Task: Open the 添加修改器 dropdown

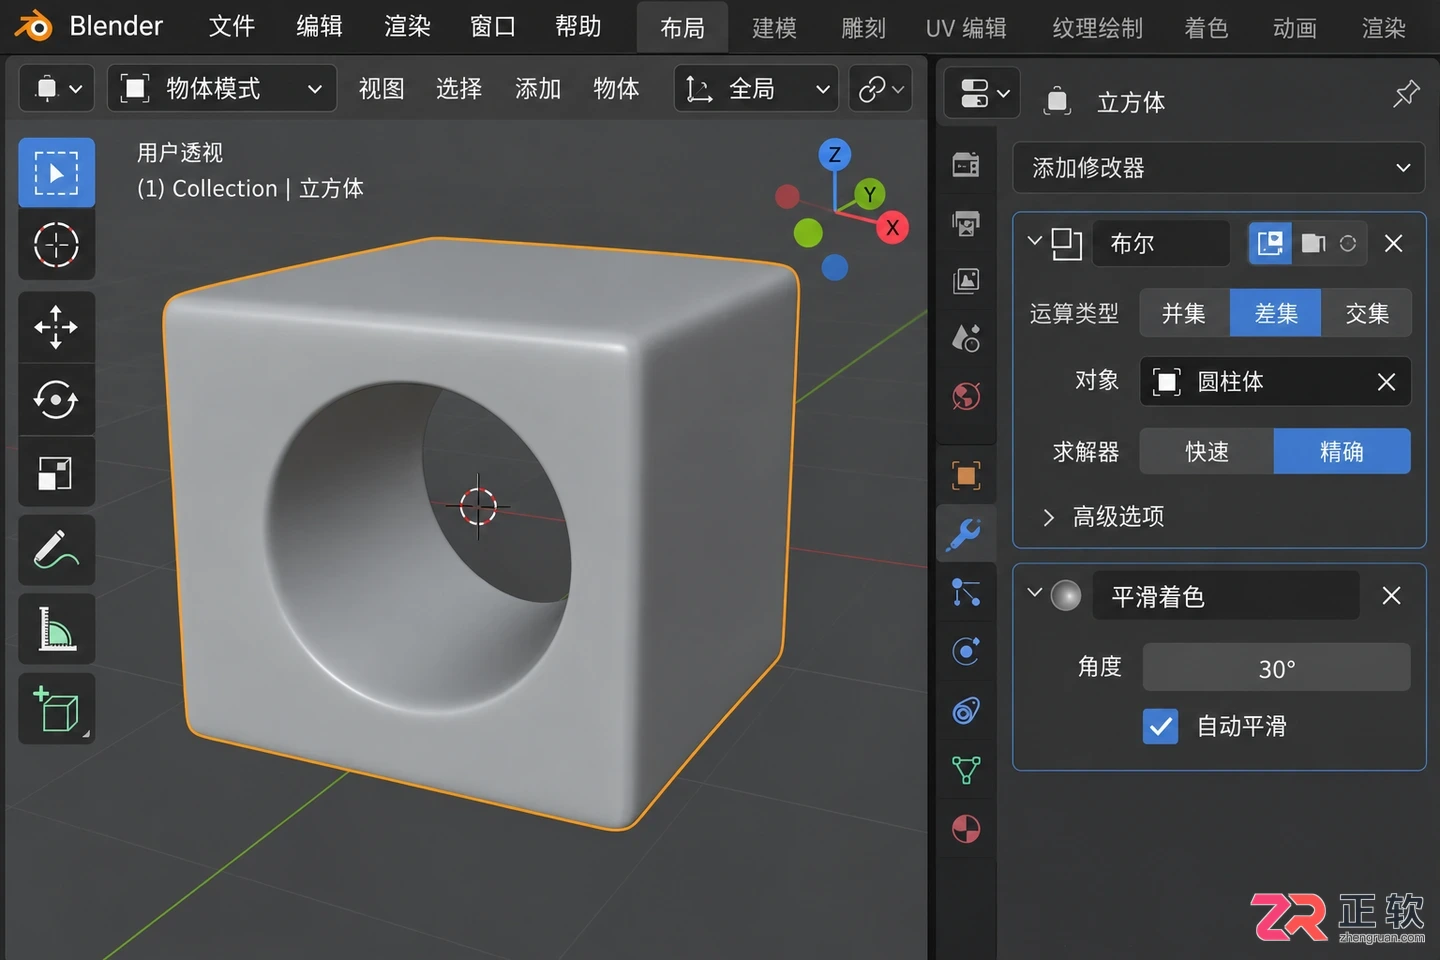Action: [1219, 167]
